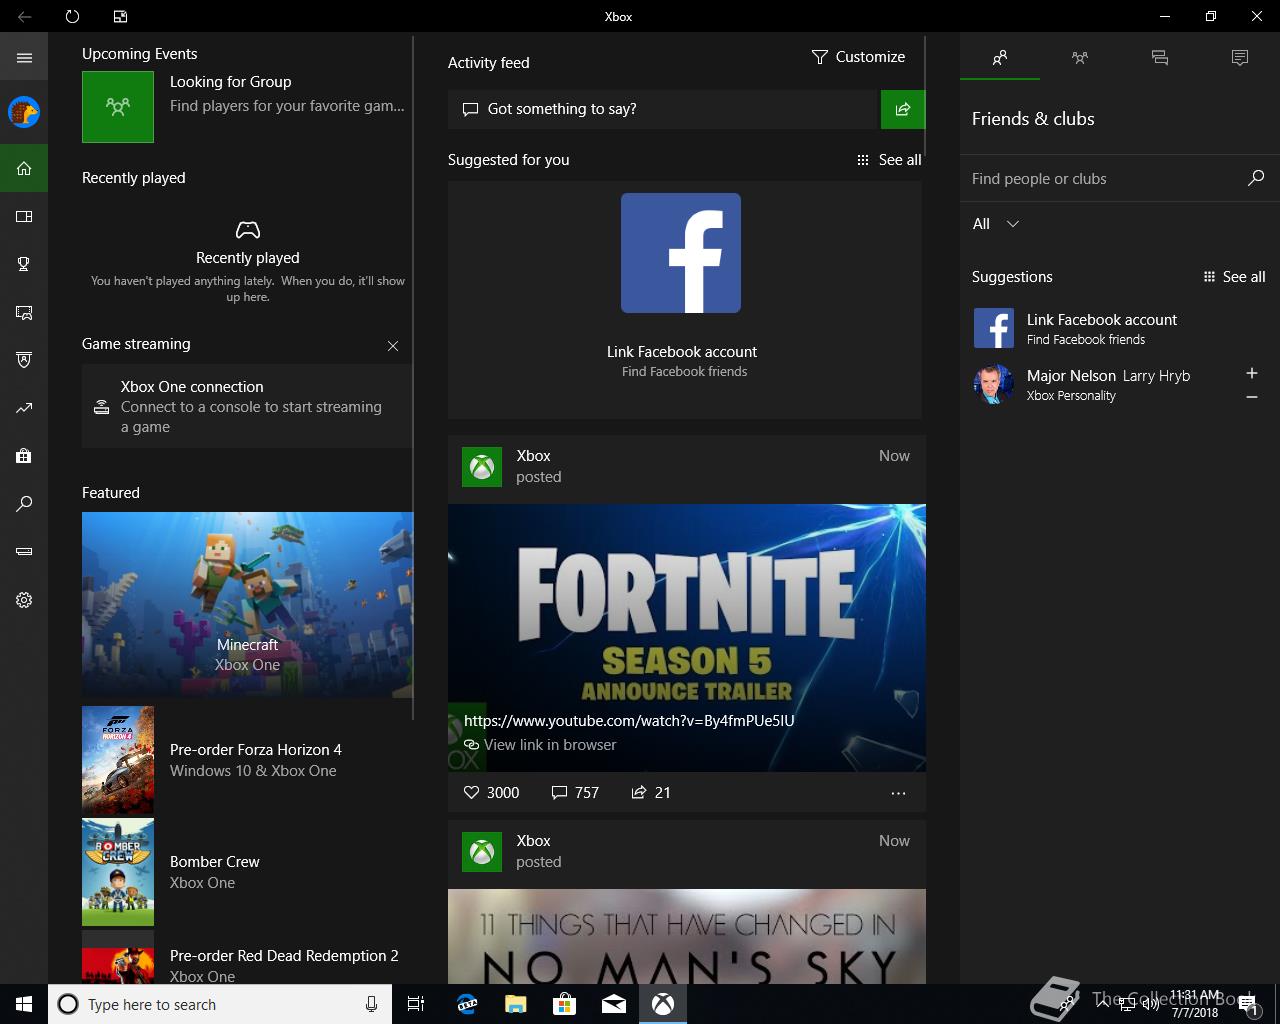Go to Home in the sidebar

point(24,168)
